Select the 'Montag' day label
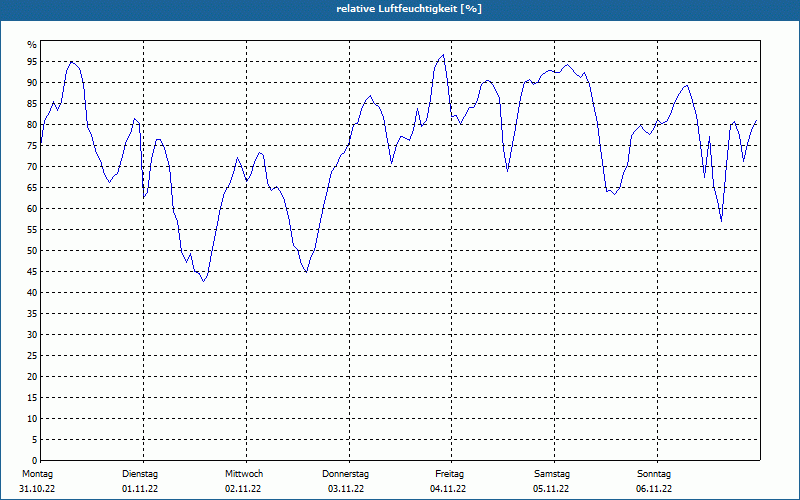Image resolution: width=800 pixels, height=500 pixels. pos(37,474)
